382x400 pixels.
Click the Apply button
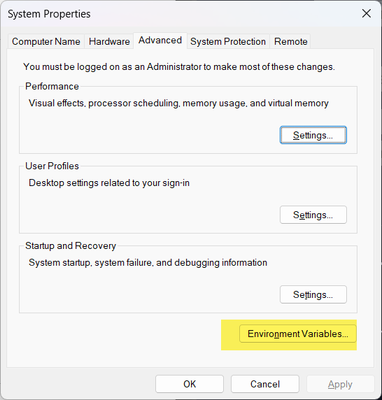click(x=340, y=384)
